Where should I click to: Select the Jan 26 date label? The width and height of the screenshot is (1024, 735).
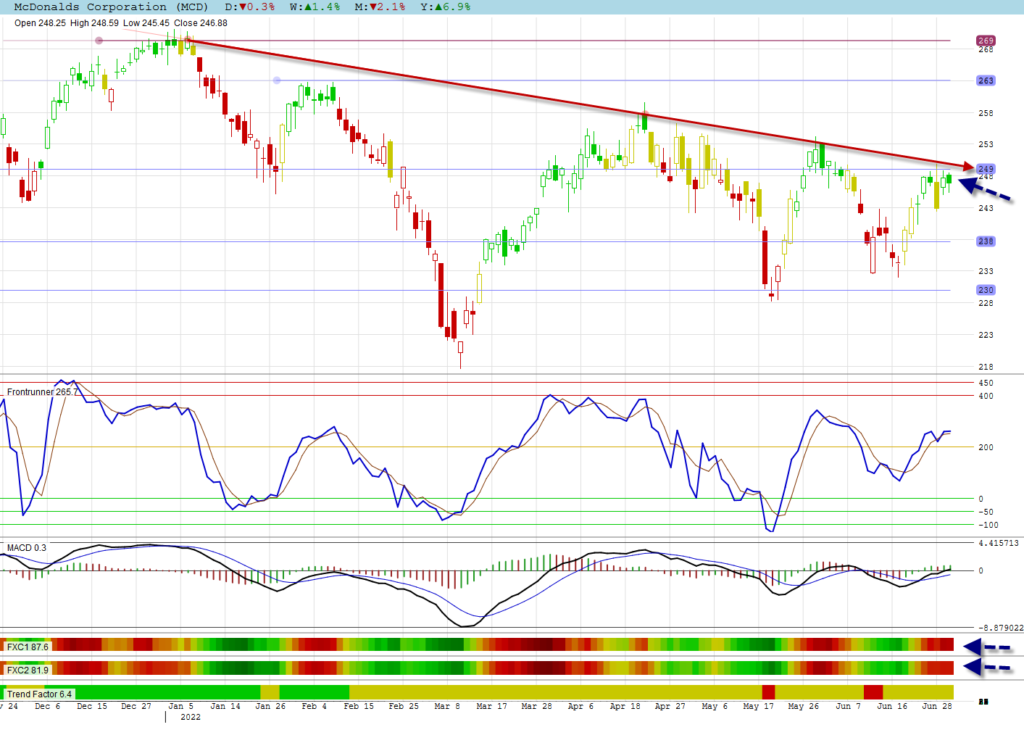pos(270,706)
